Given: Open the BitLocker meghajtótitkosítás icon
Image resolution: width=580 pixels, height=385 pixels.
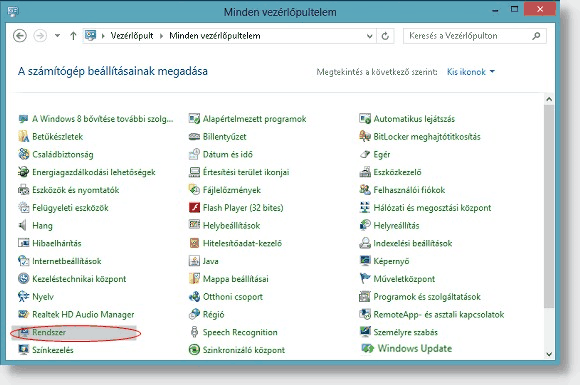Looking at the screenshot, I should [x=365, y=136].
